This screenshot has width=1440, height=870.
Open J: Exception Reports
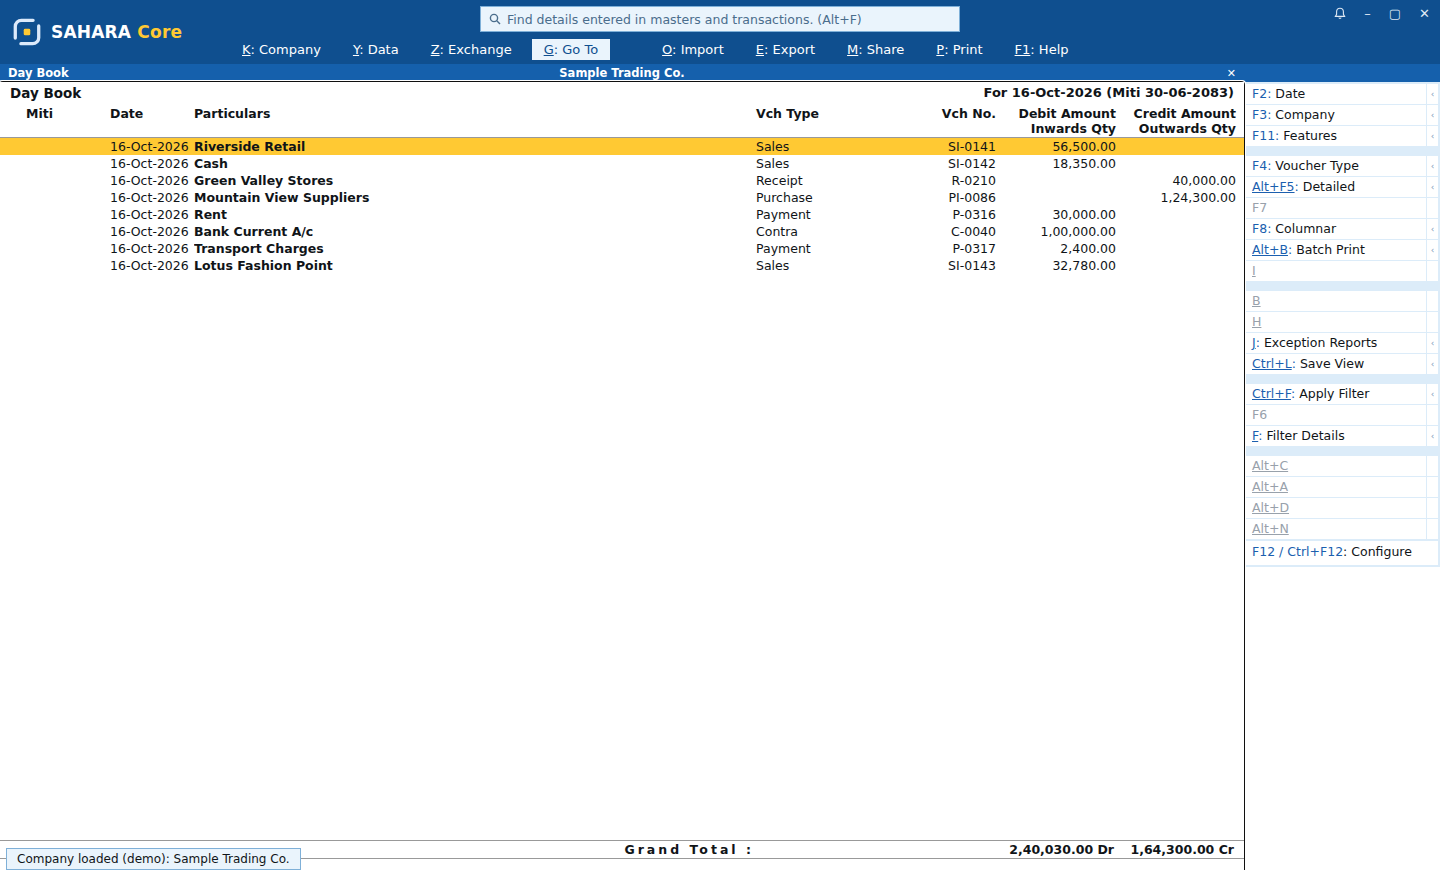(1336, 343)
